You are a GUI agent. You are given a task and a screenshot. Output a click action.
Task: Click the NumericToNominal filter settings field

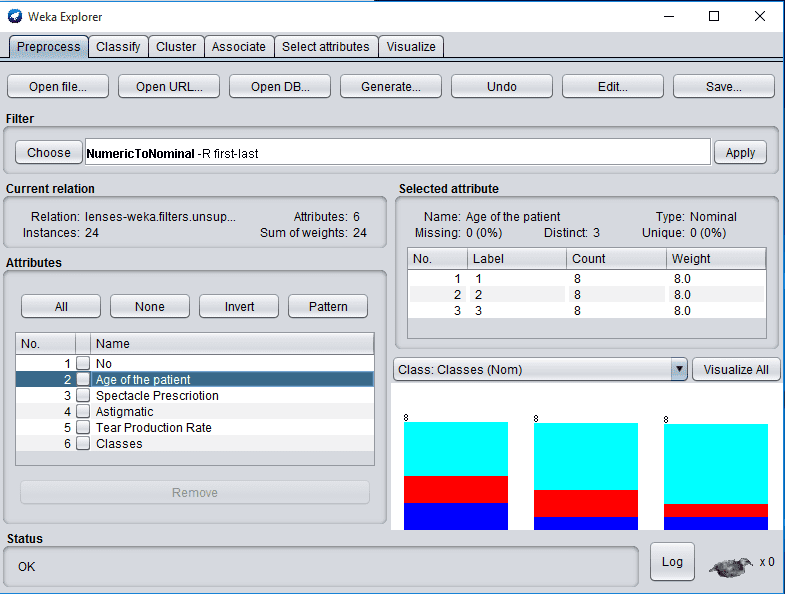pyautogui.click(x=398, y=152)
